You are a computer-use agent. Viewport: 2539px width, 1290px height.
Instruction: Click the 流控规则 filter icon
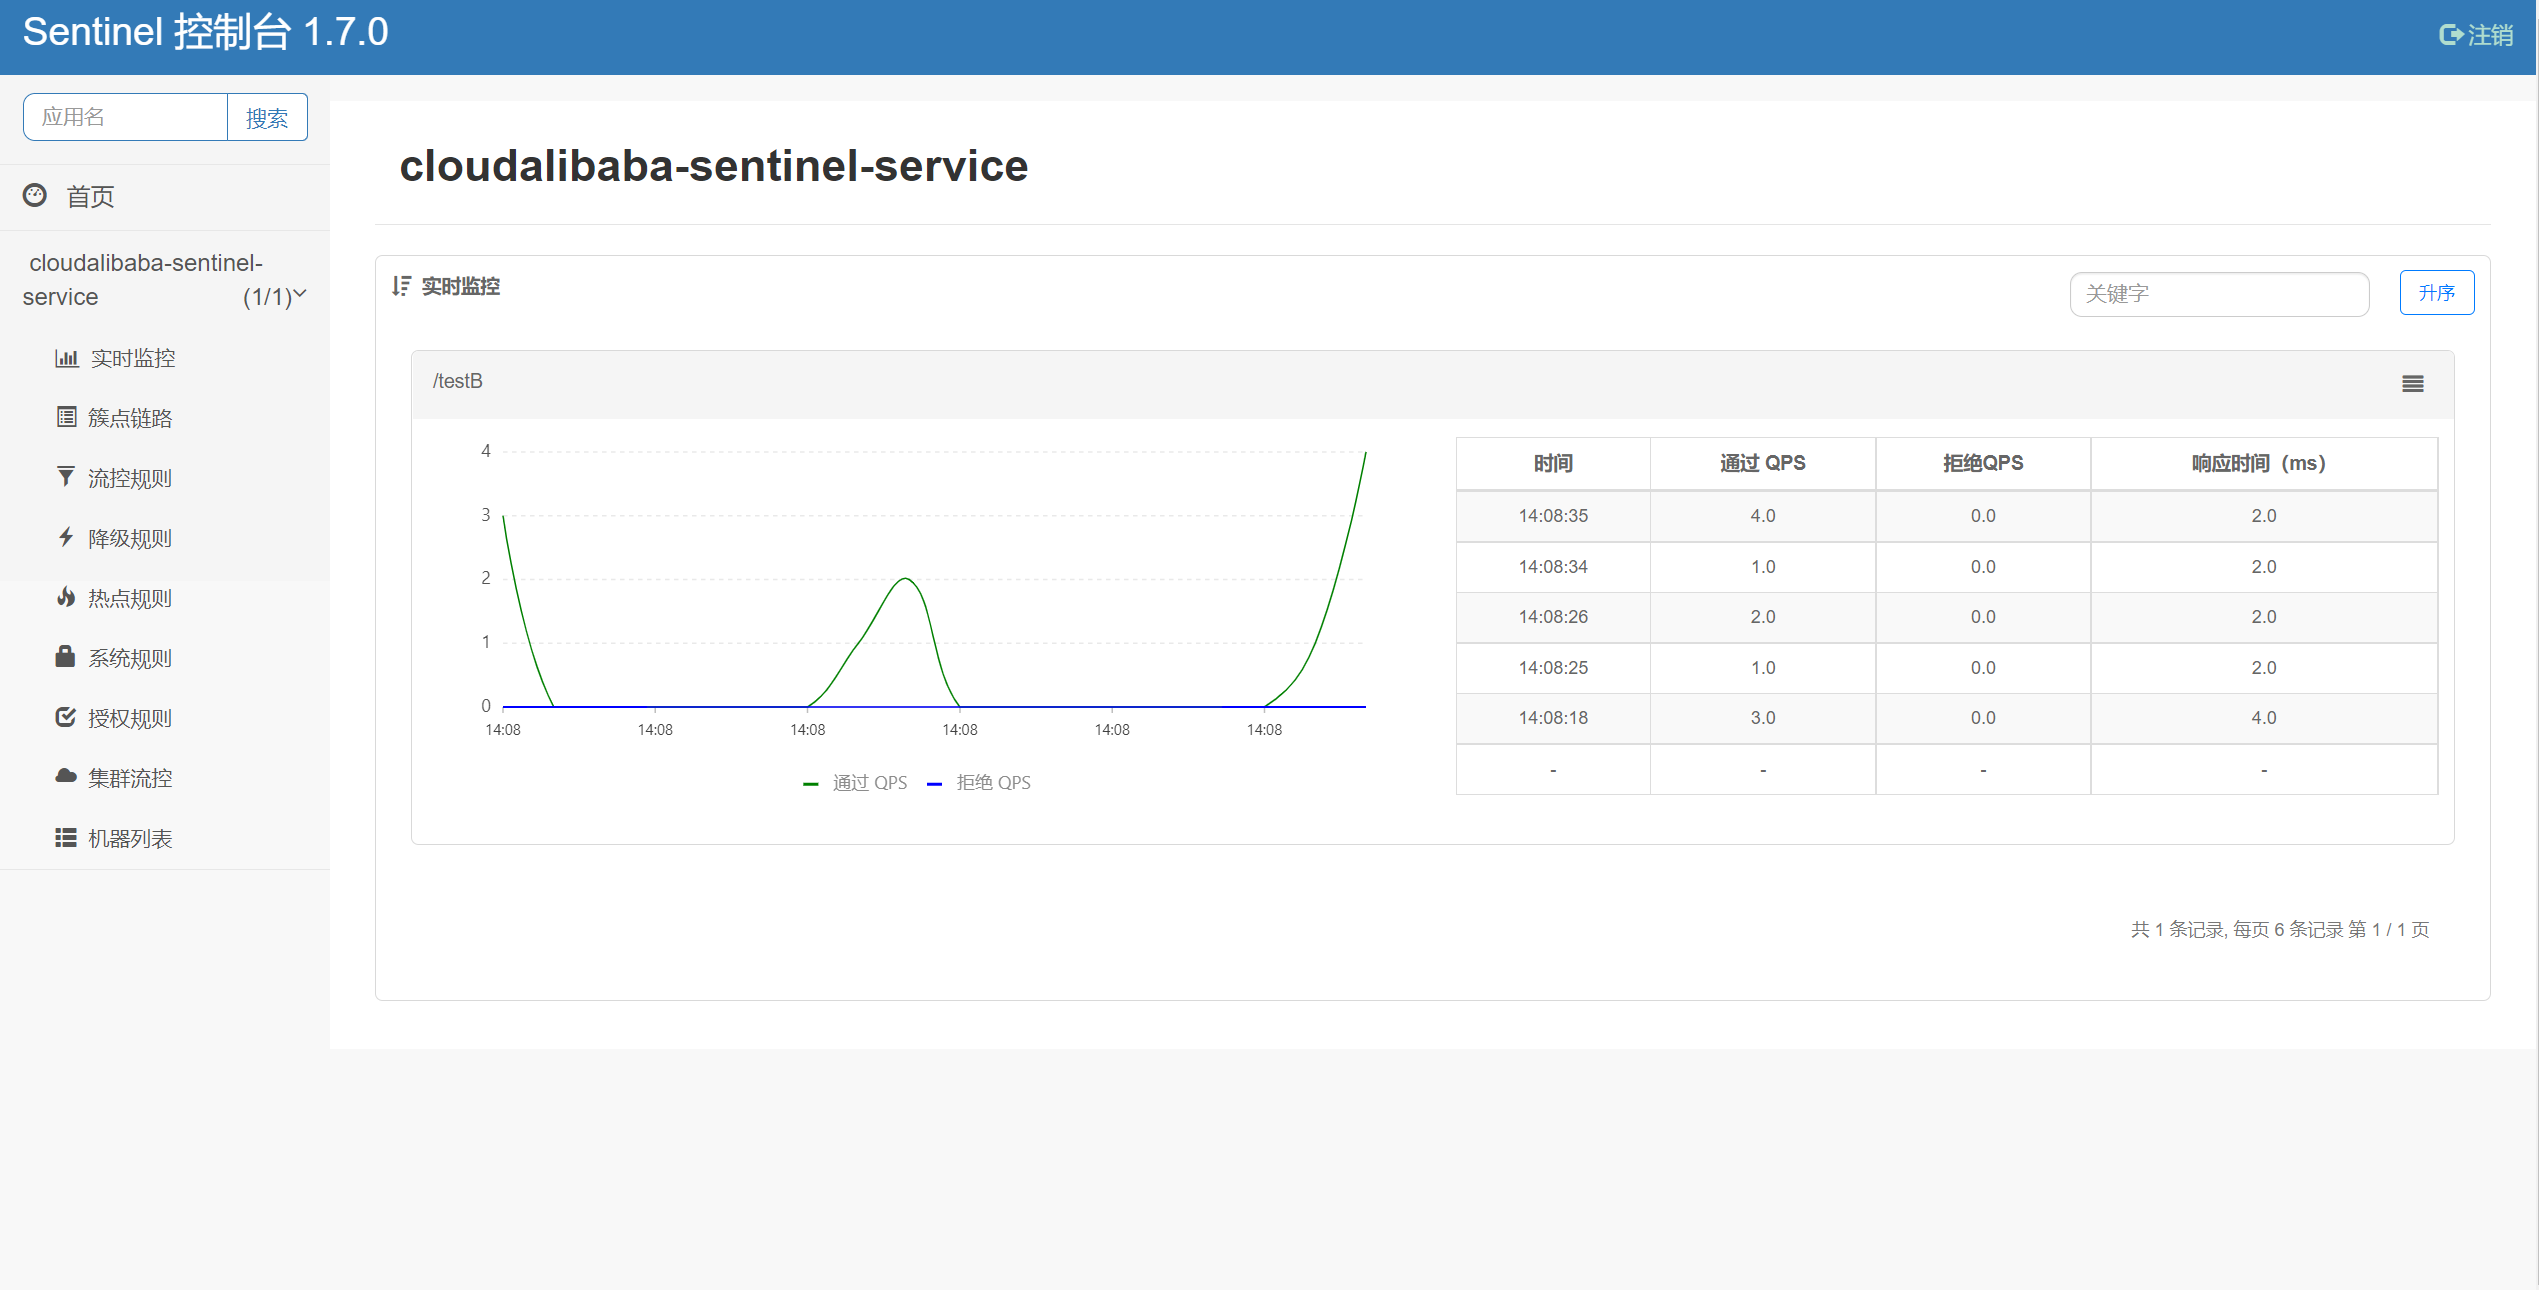66,477
